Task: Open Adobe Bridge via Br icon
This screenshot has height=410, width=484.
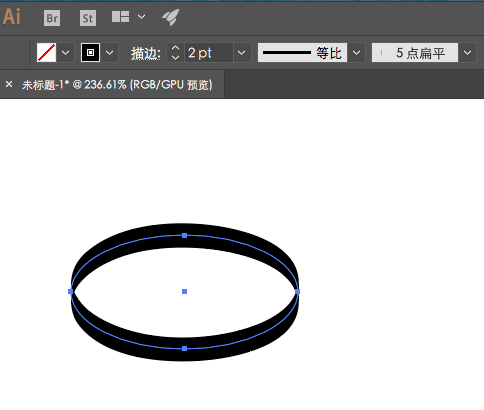Action: [52, 18]
